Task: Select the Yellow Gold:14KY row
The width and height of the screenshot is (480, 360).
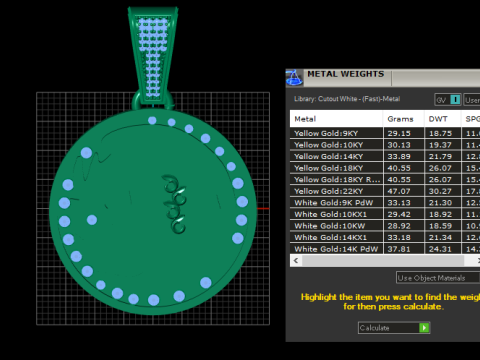Action: tap(385, 156)
